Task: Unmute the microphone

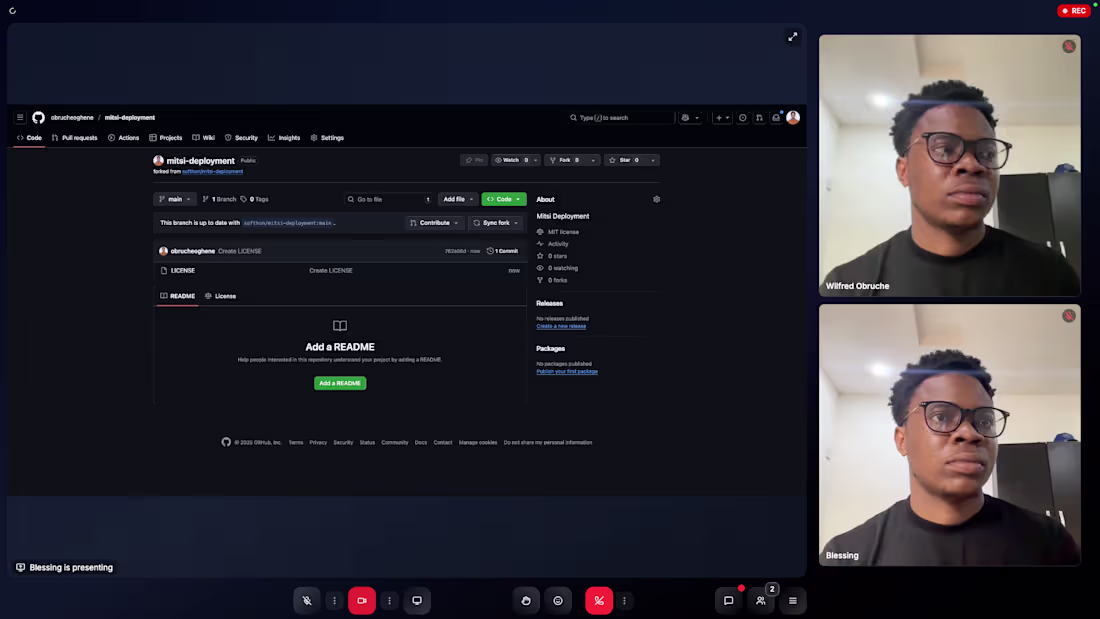Action: coord(307,600)
